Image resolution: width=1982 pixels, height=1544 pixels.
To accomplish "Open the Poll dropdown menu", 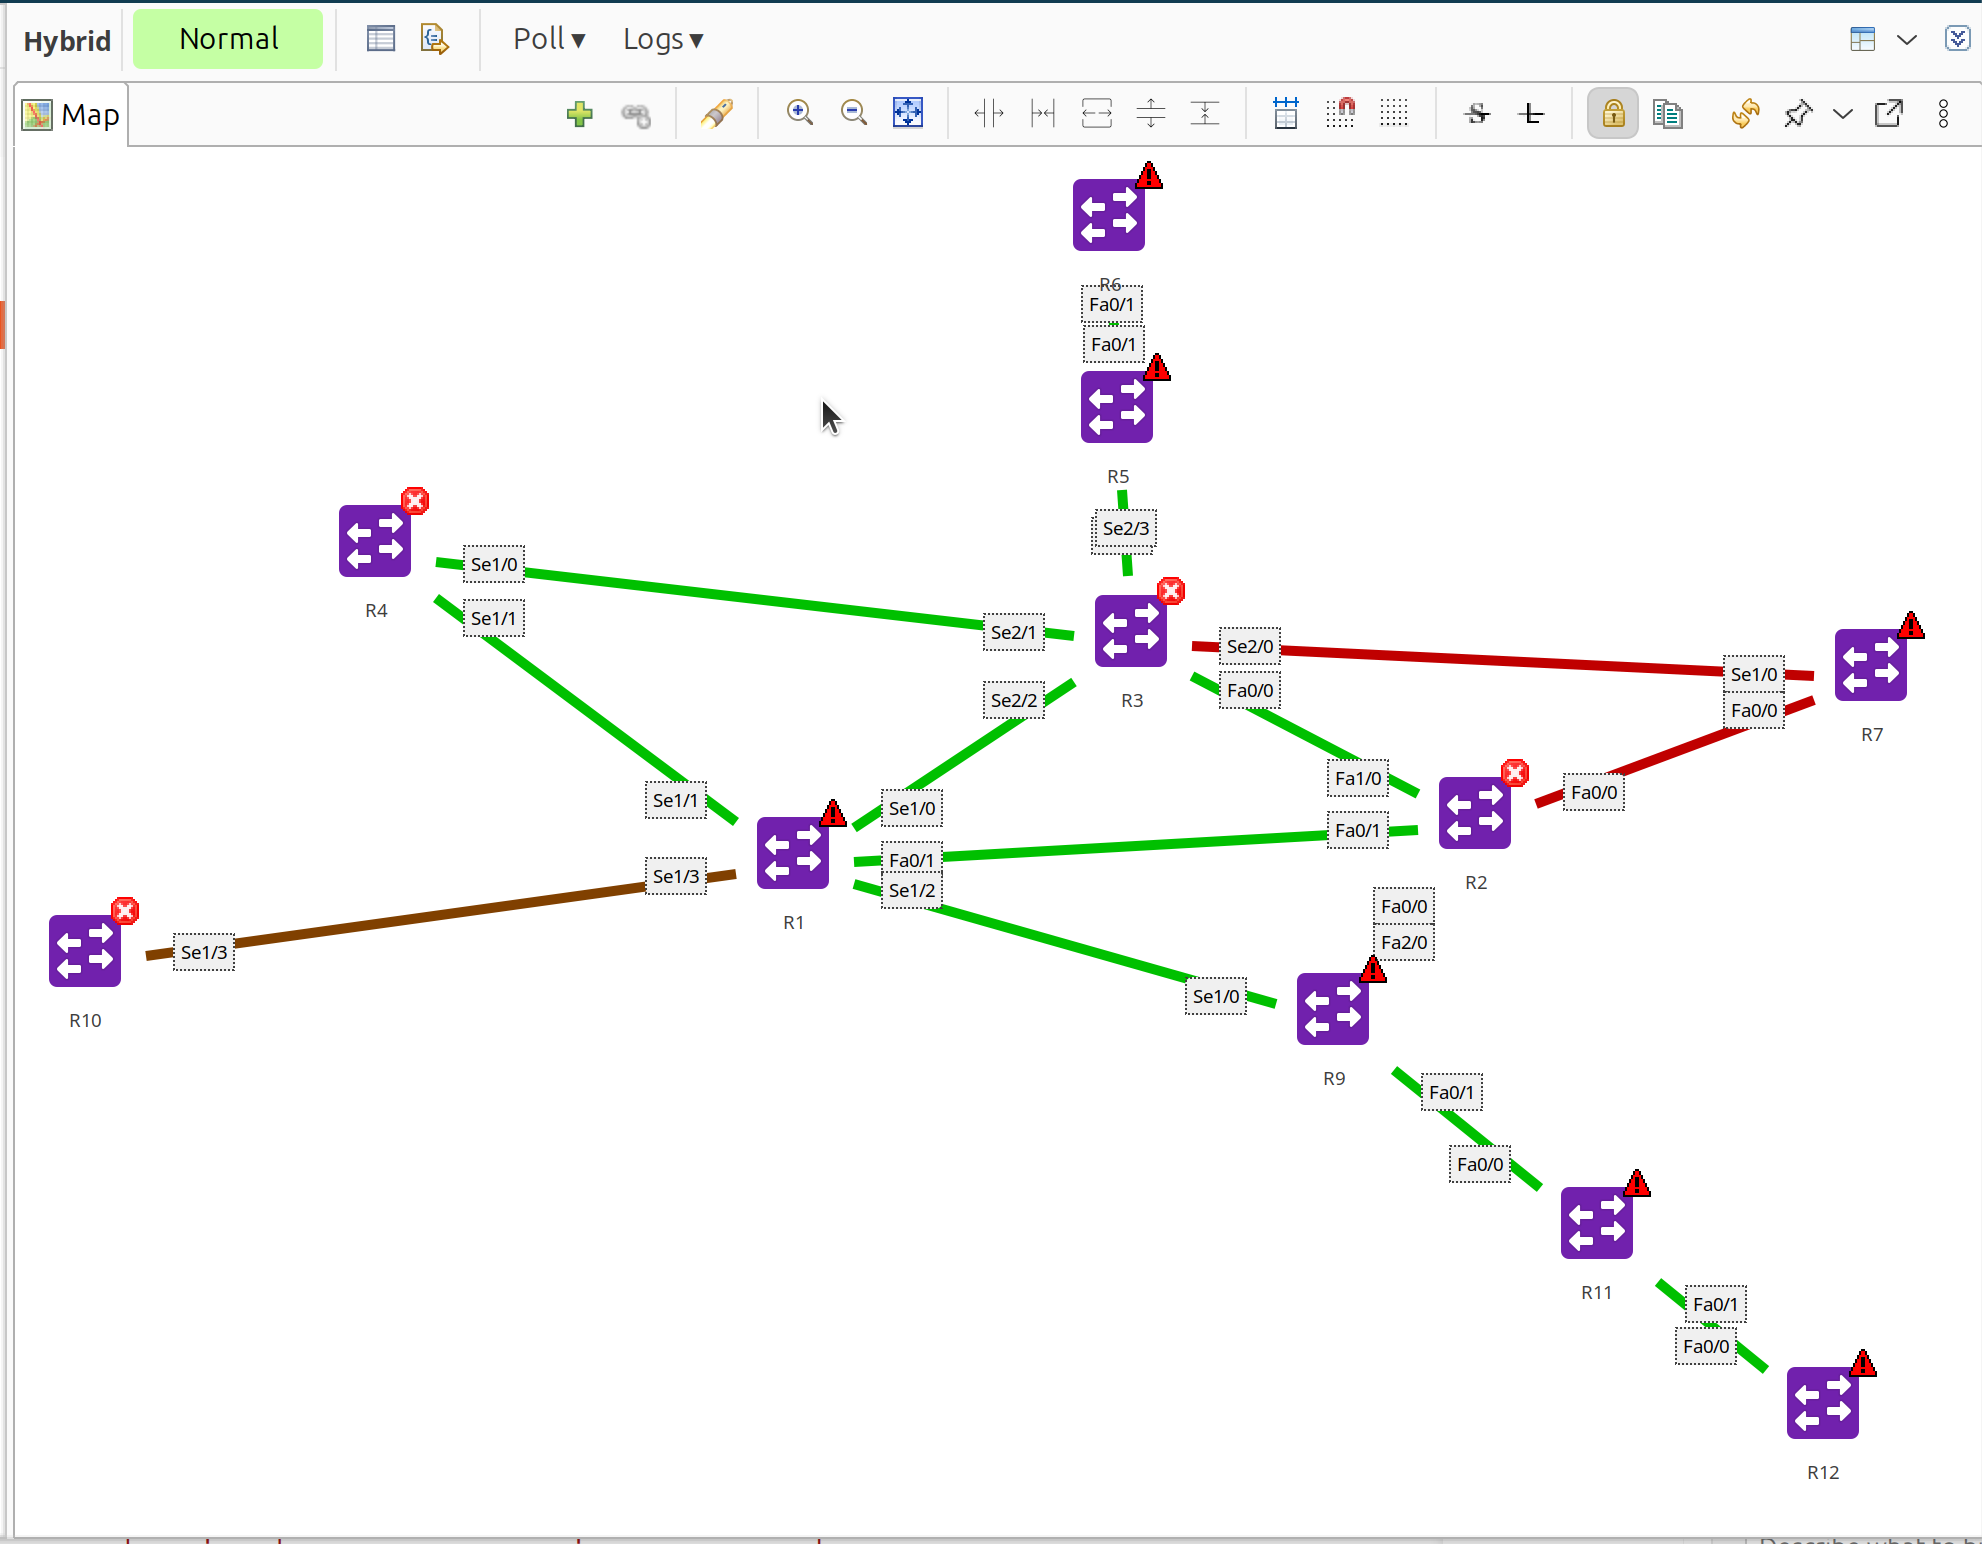I will (x=548, y=39).
